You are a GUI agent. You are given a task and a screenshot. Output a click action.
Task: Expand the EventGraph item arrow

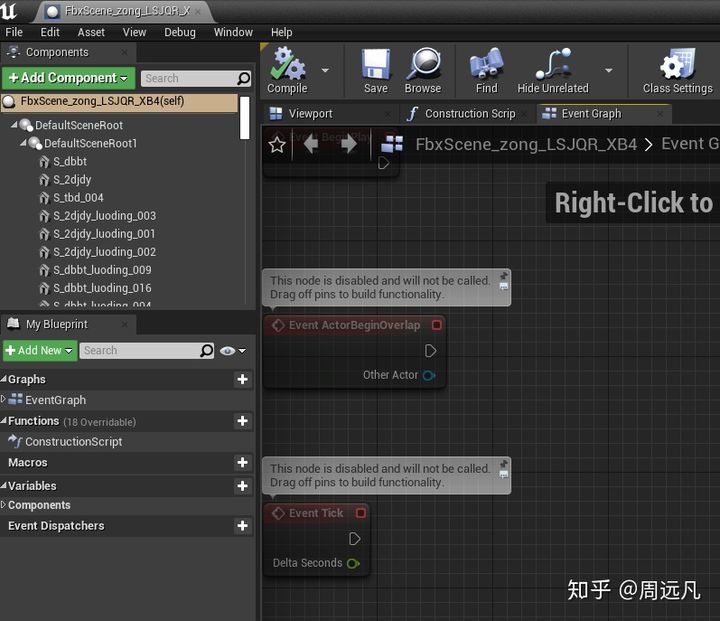(x=4, y=399)
